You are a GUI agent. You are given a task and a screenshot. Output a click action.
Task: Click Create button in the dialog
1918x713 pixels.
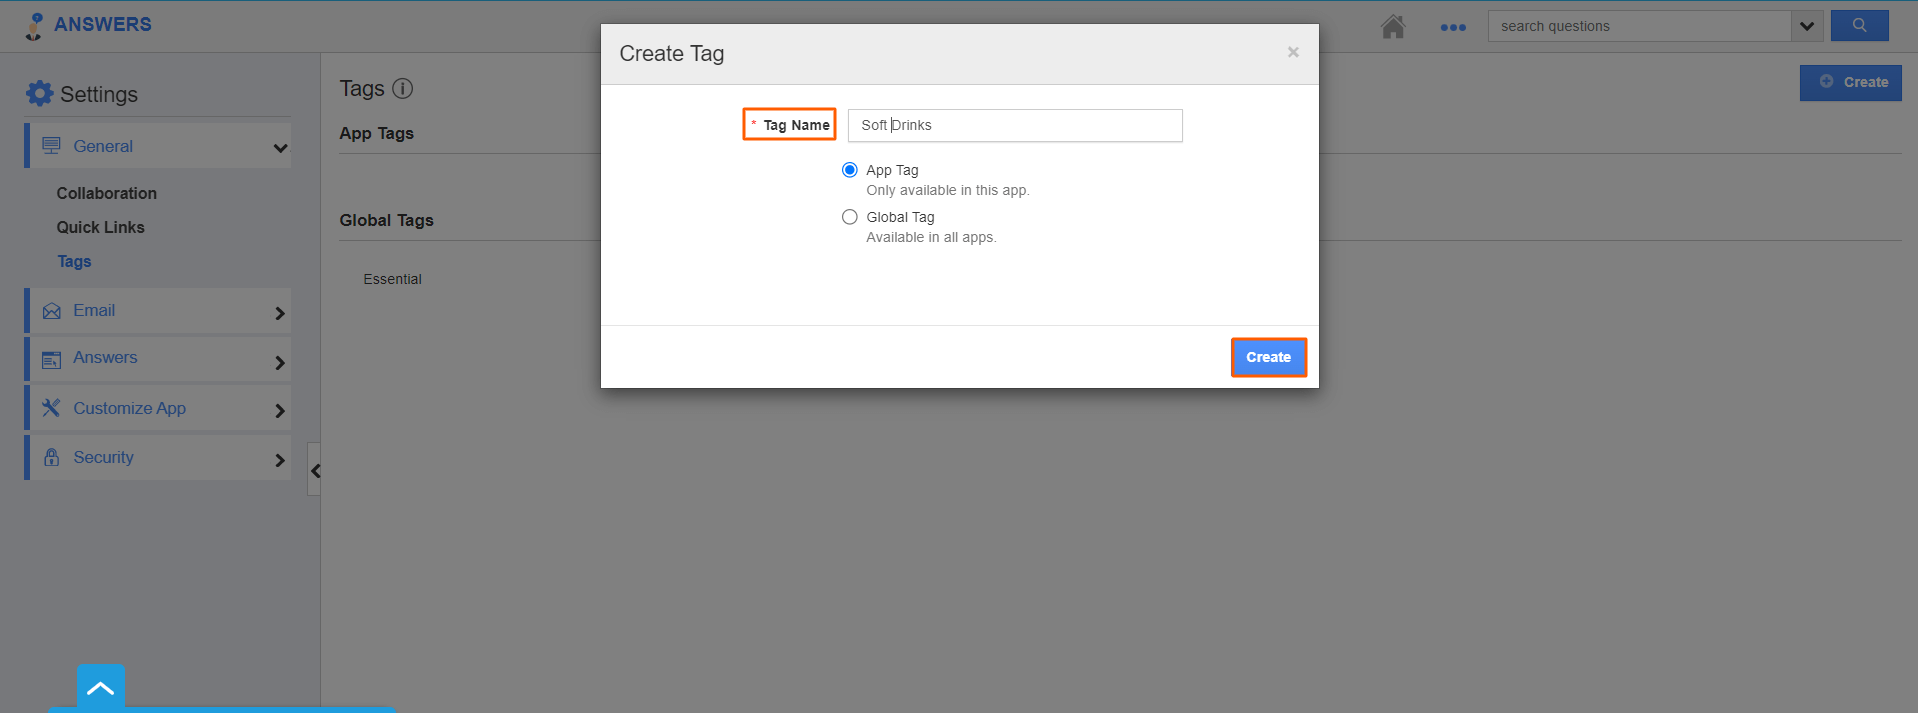point(1268,357)
